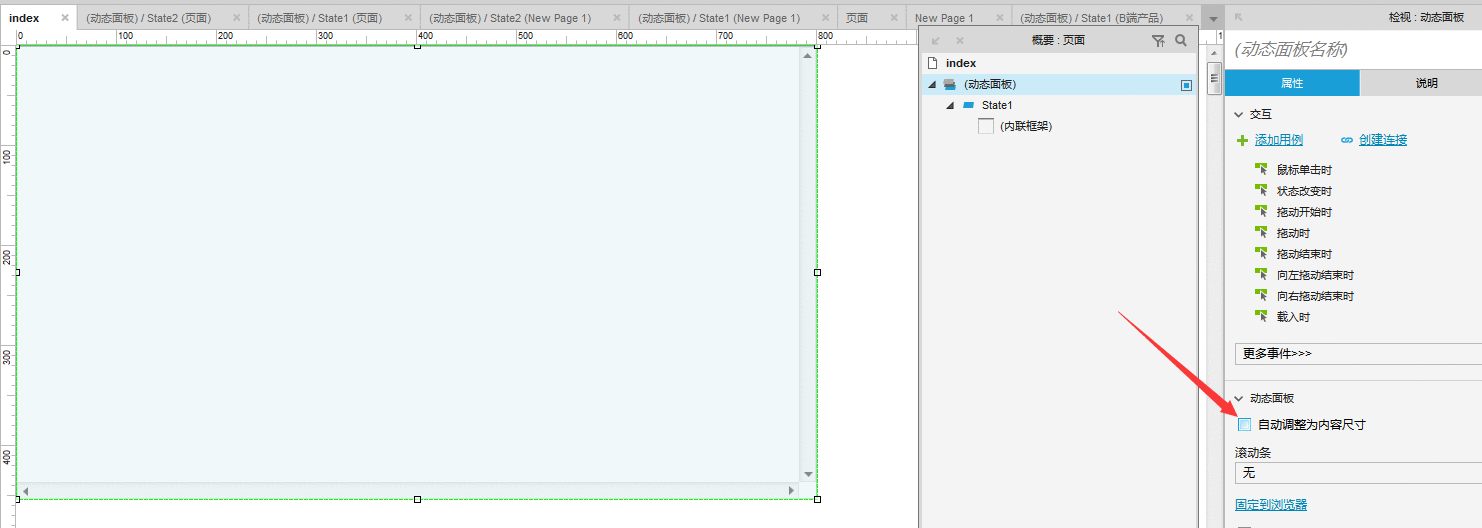Click the scrollbar thumb beside the inspector panel

click(1215, 78)
